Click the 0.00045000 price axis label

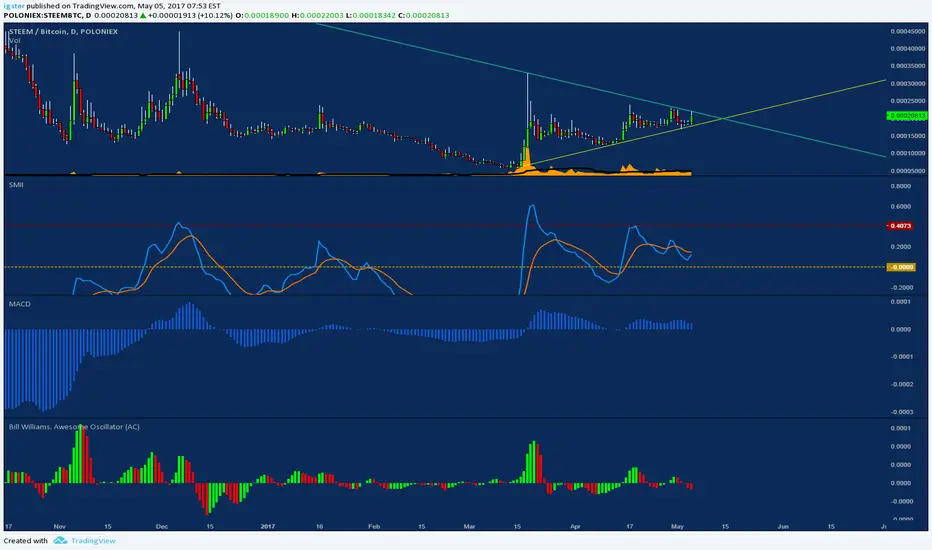[x=908, y=32]
